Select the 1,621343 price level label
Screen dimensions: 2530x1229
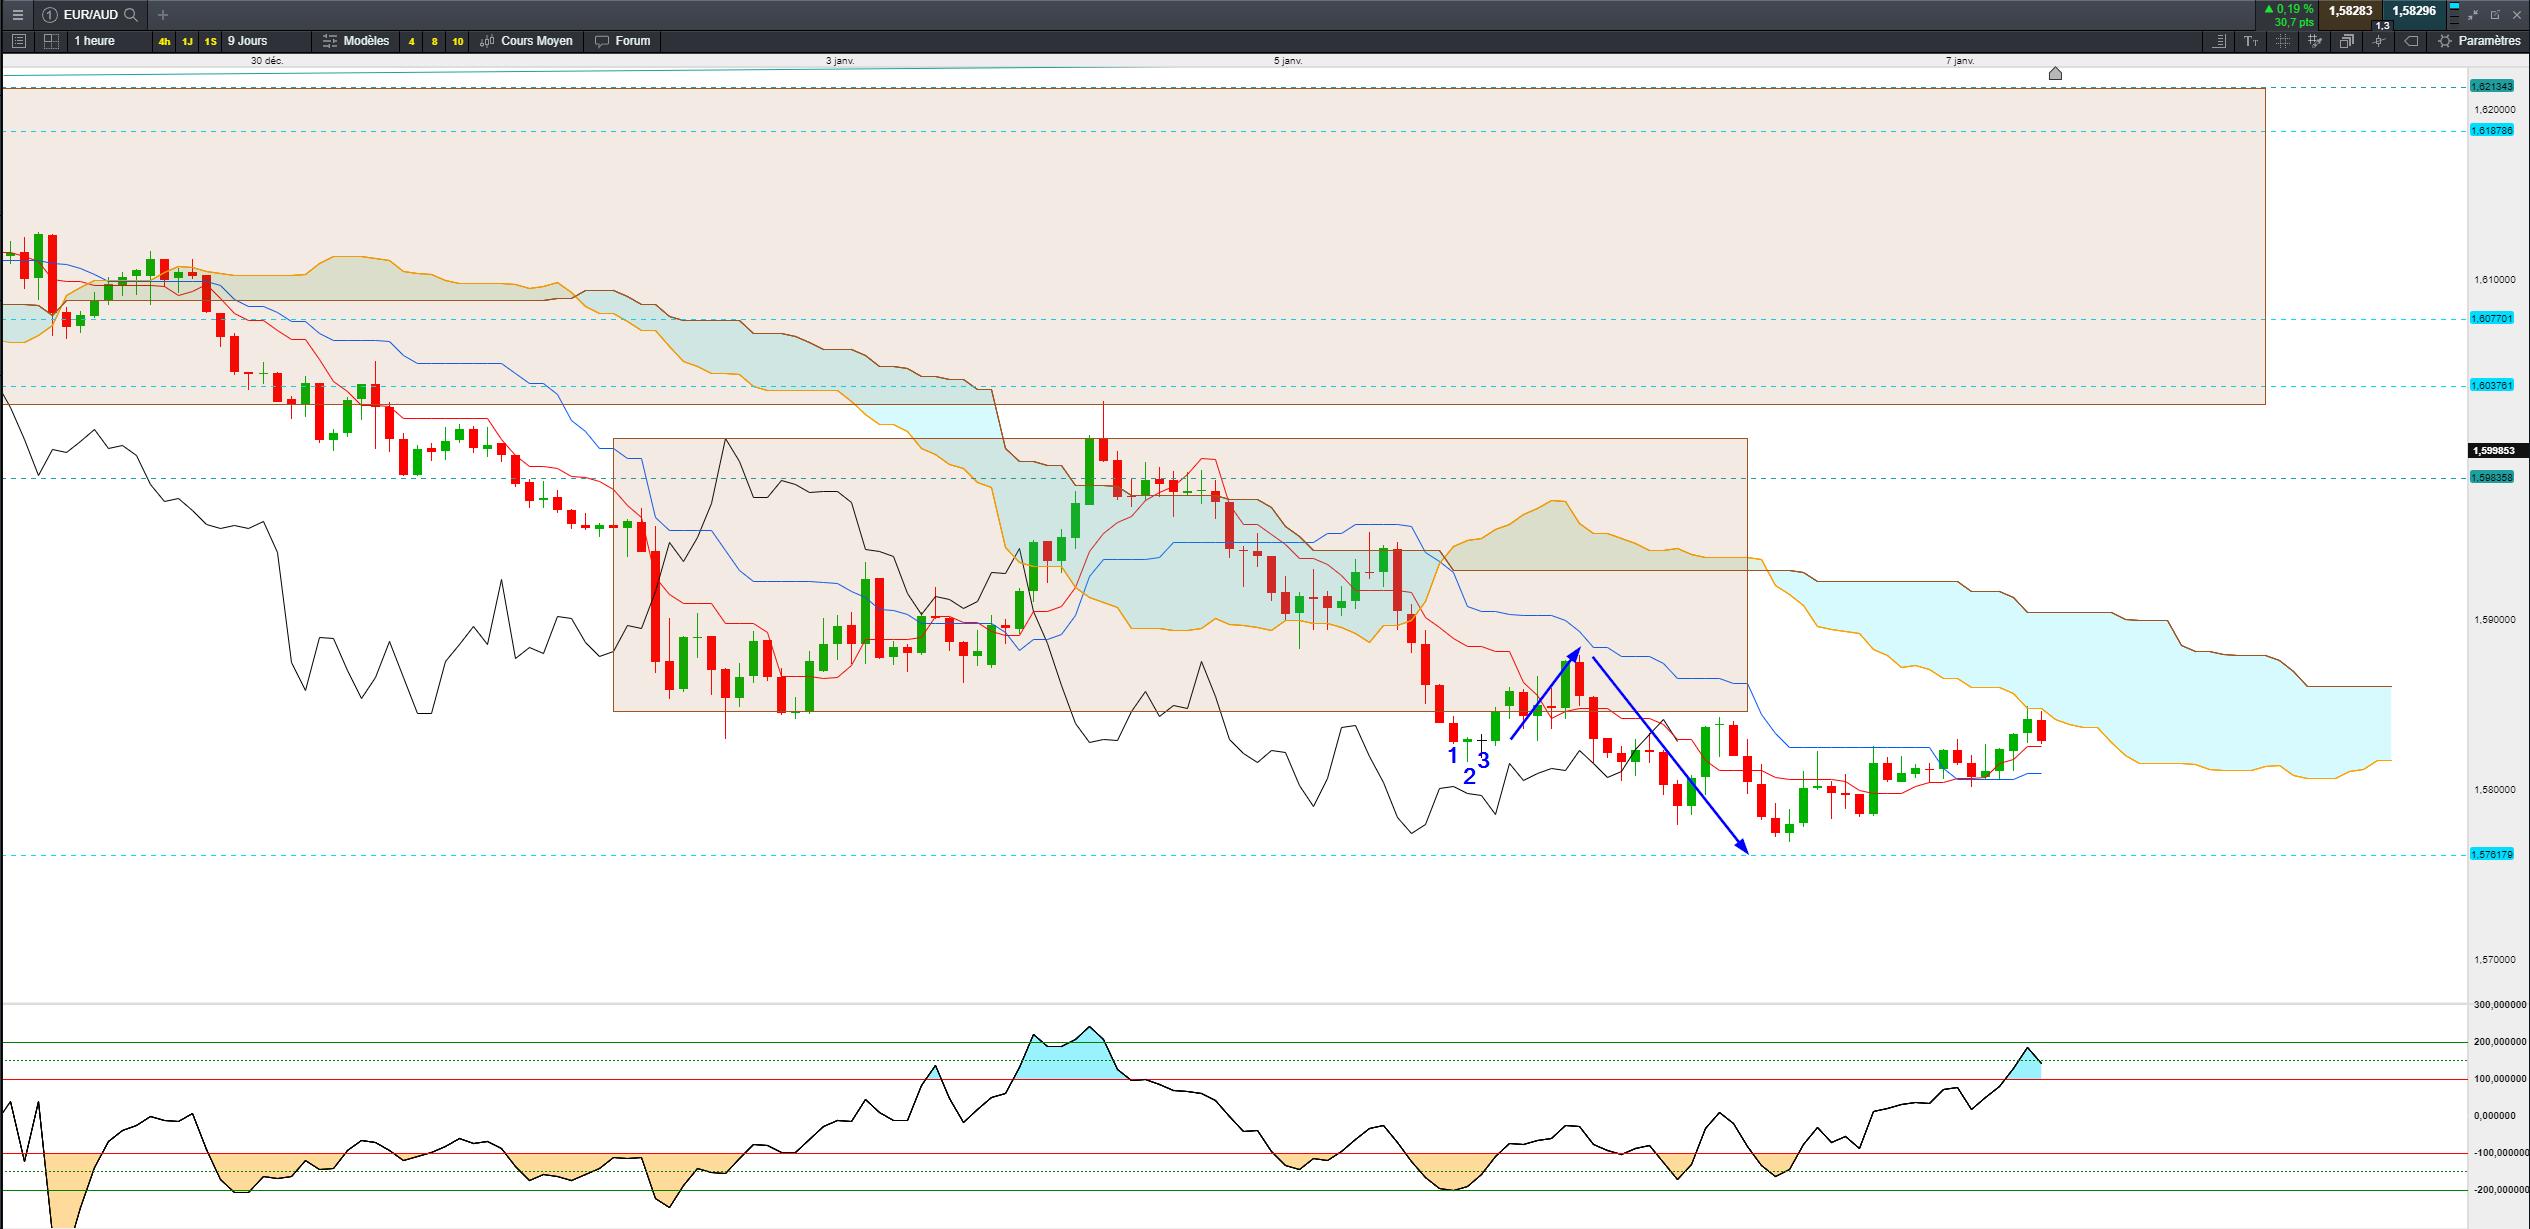pos(2492,87)
